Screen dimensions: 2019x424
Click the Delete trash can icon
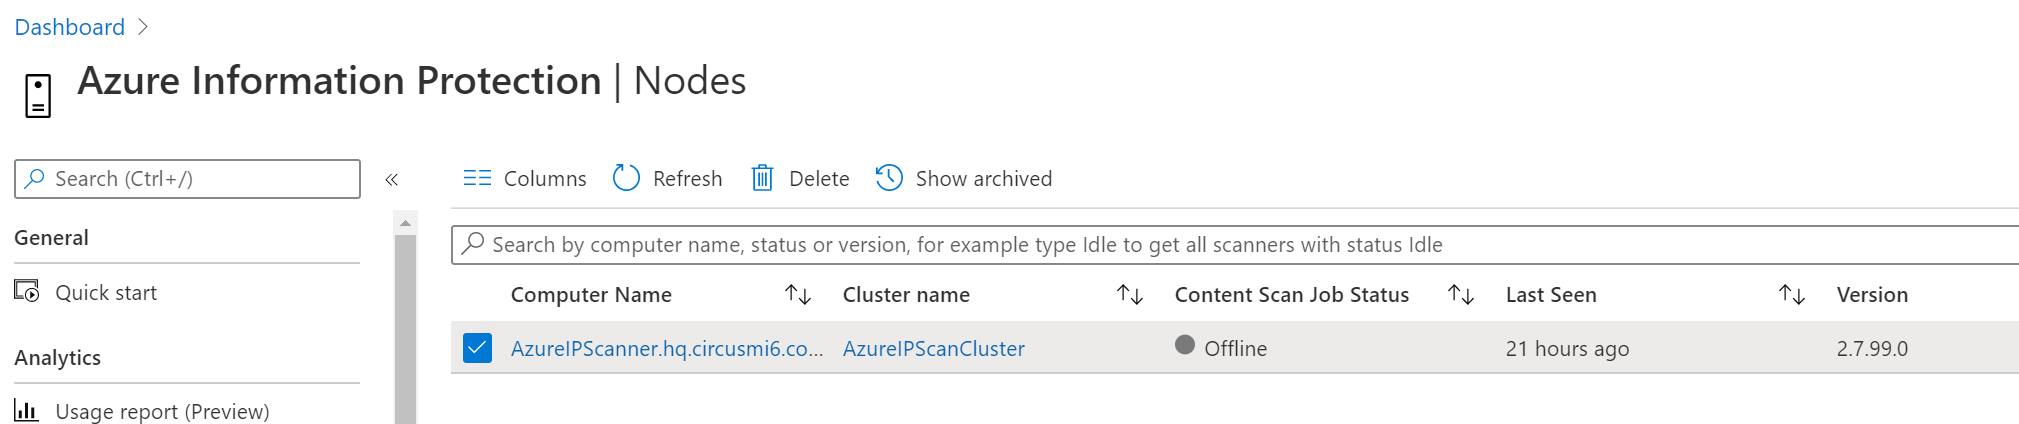point(762,178)
